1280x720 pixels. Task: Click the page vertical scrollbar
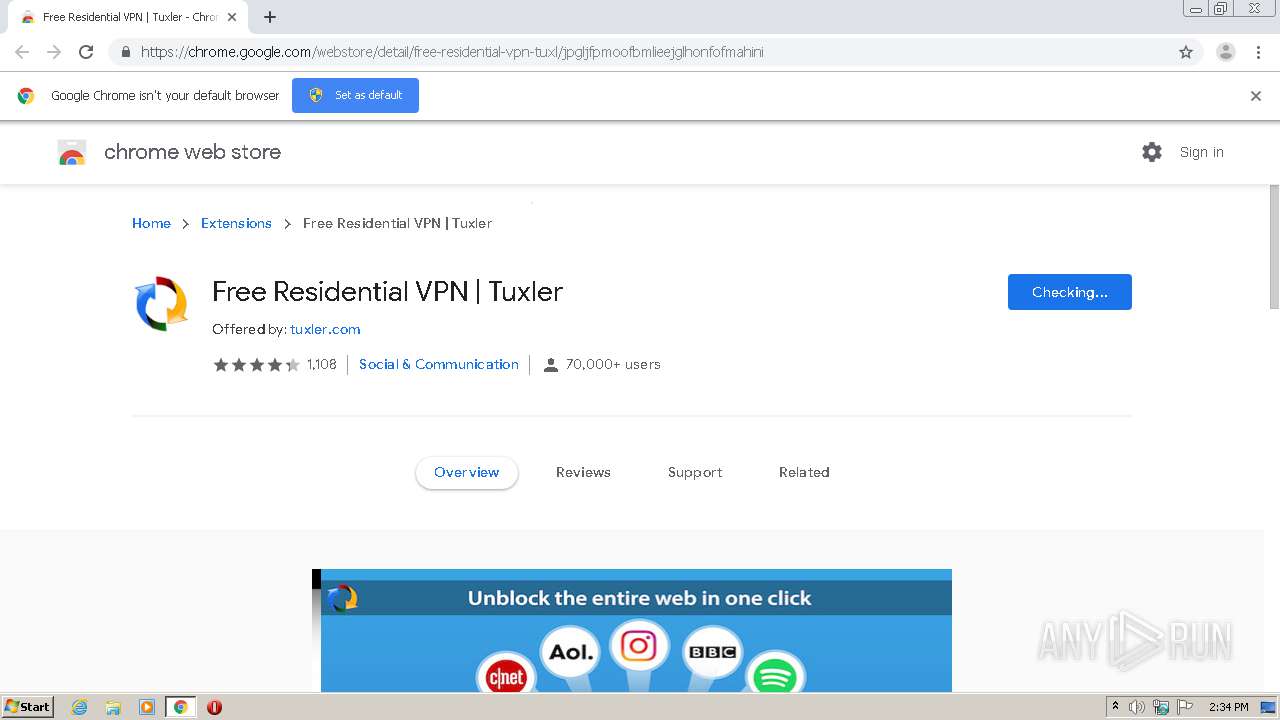(x=1274, y=246)
